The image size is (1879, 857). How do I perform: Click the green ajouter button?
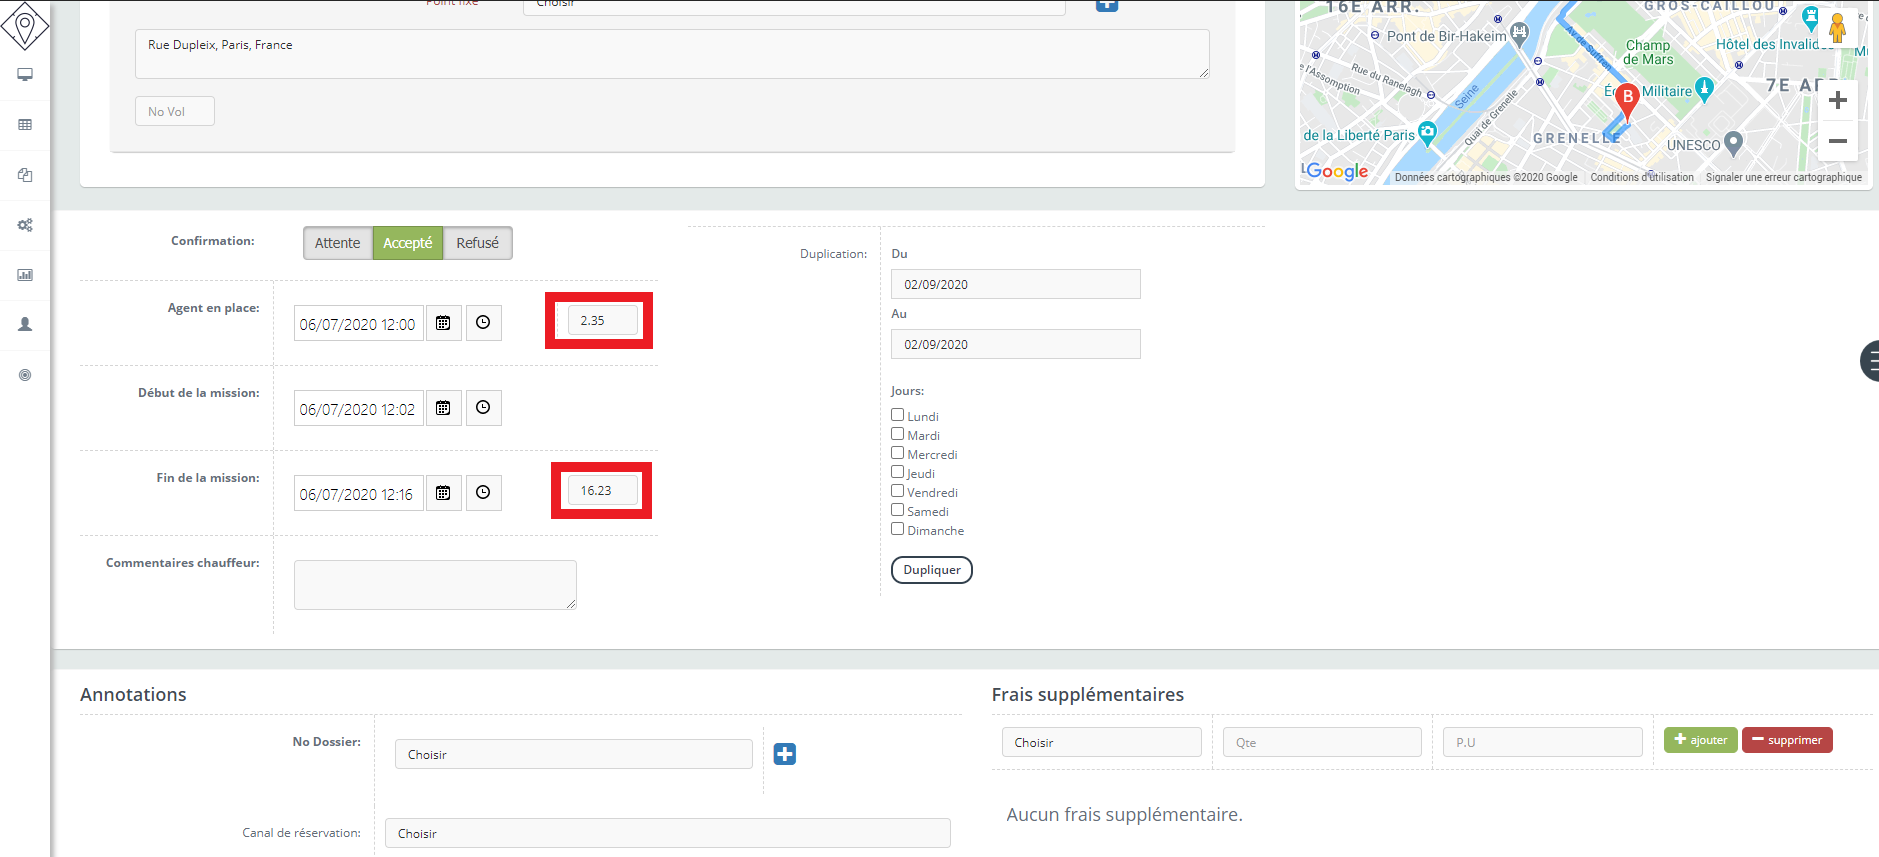point(1700,740)
